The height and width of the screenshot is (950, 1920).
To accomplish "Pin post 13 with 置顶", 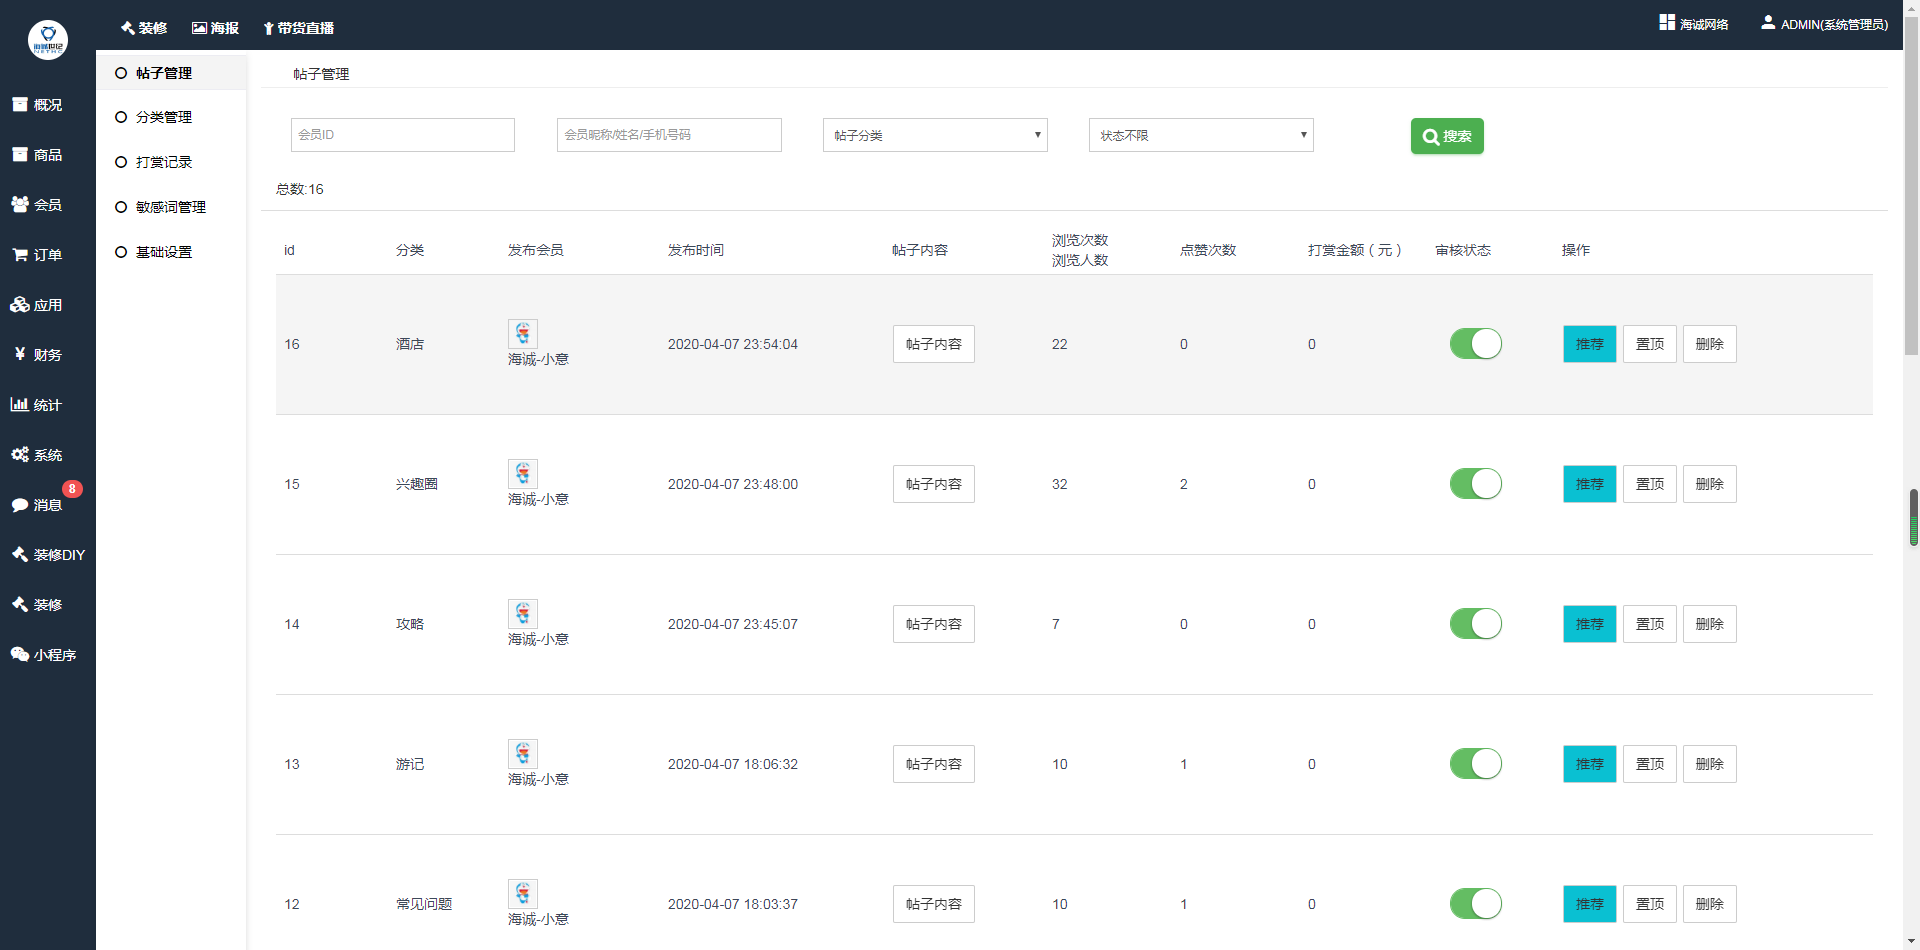I will pyautogui.click(x=1650, y=764).
